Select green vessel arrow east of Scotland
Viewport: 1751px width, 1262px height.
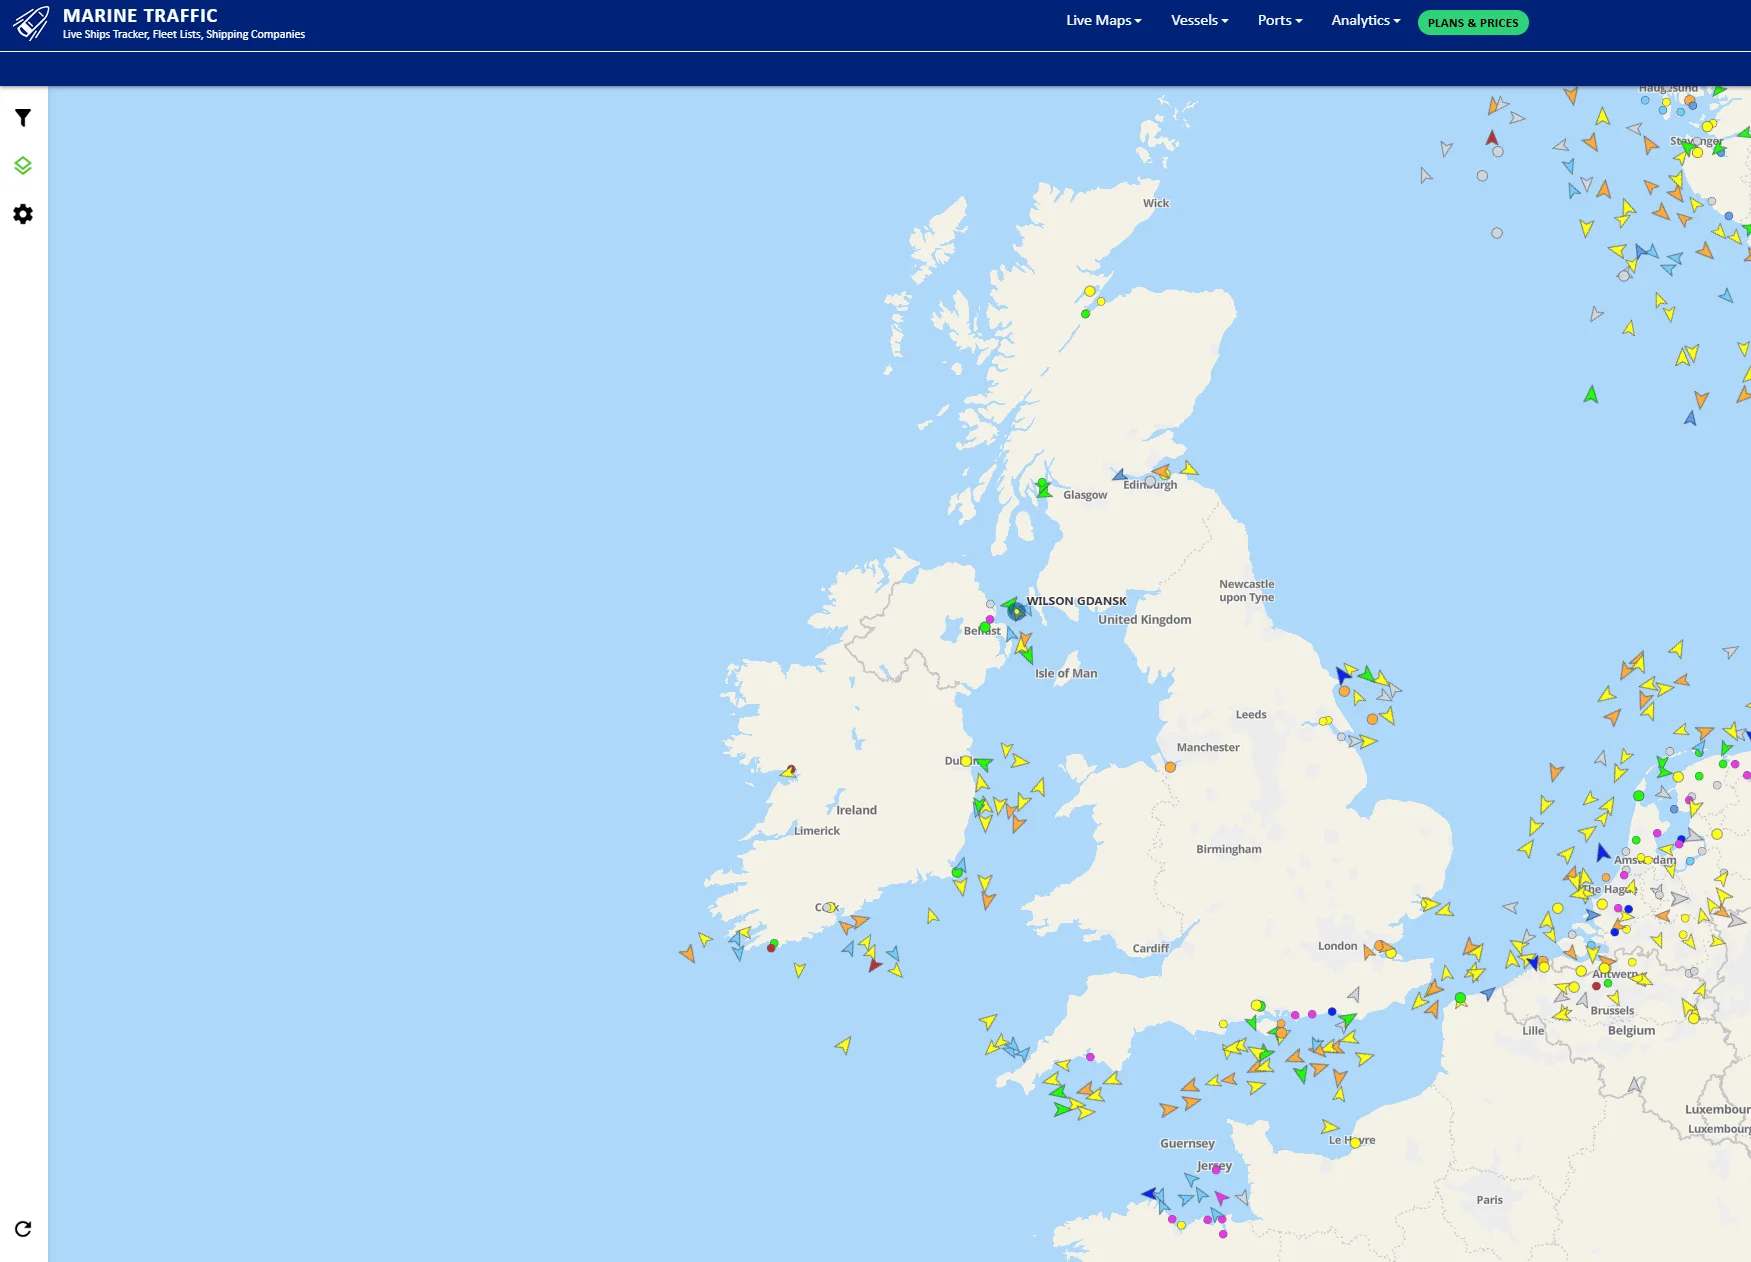(1590, 395)
